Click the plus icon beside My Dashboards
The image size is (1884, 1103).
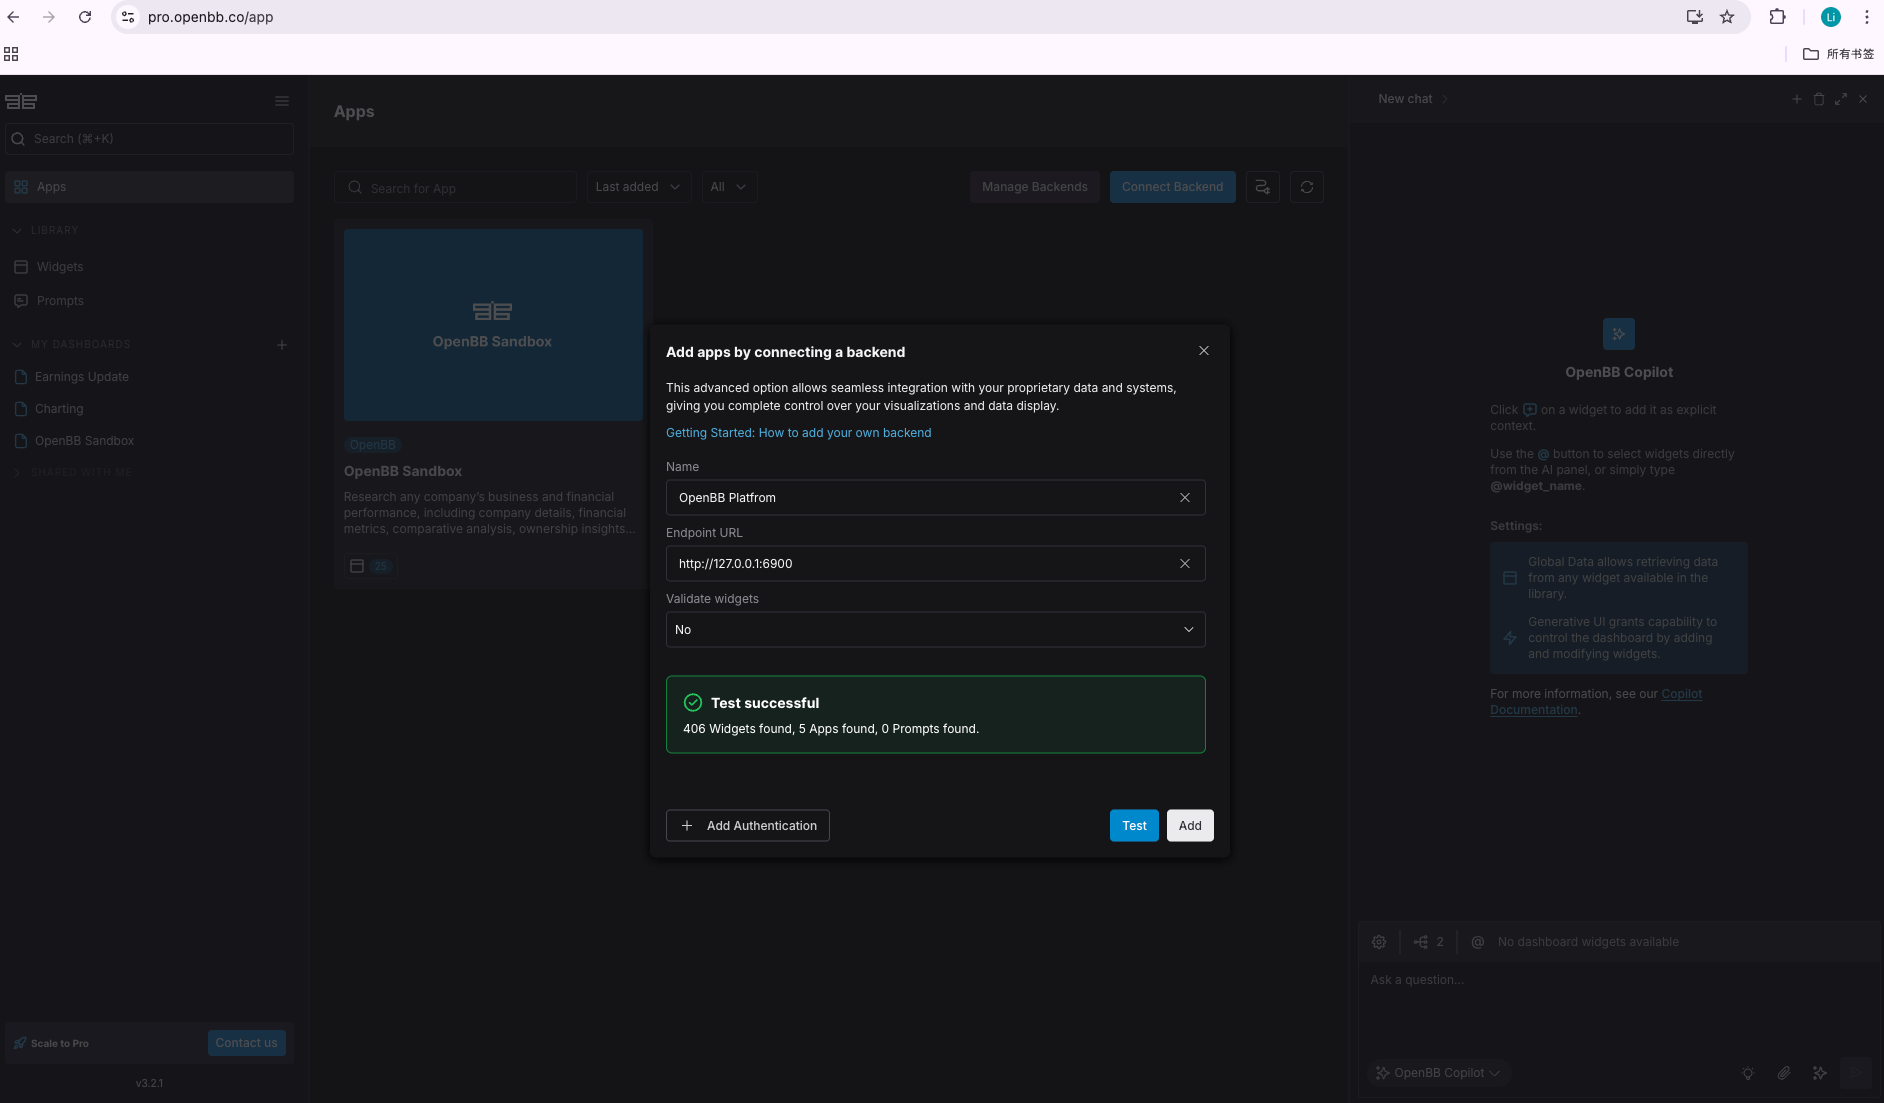coord(281,345)
